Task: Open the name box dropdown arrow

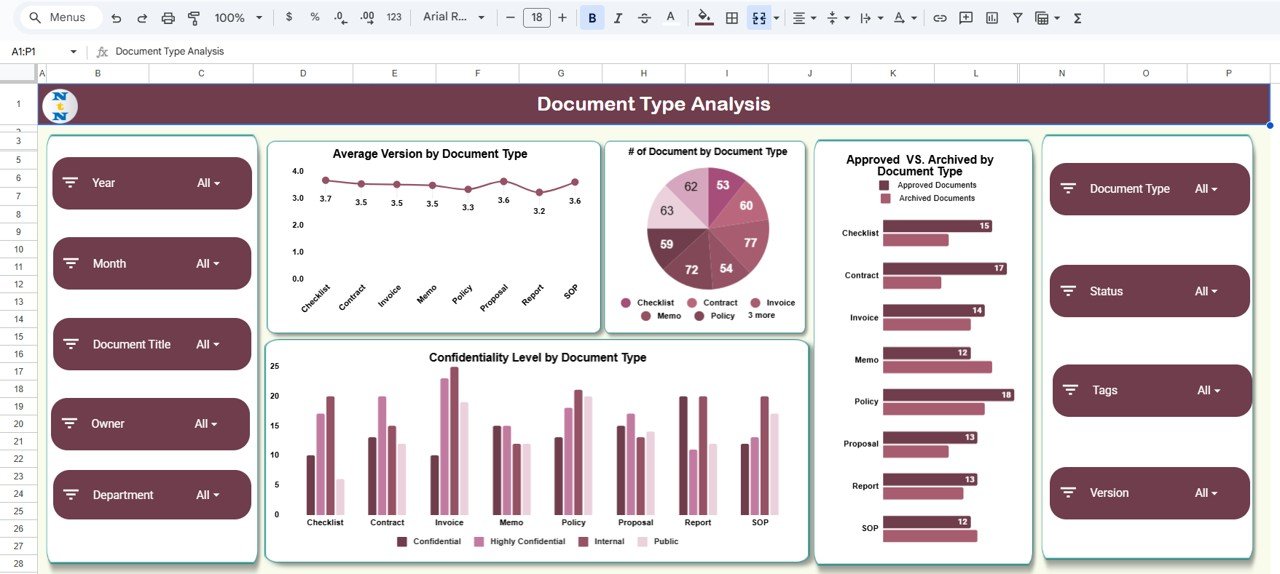Action: [x=73, y=51]
